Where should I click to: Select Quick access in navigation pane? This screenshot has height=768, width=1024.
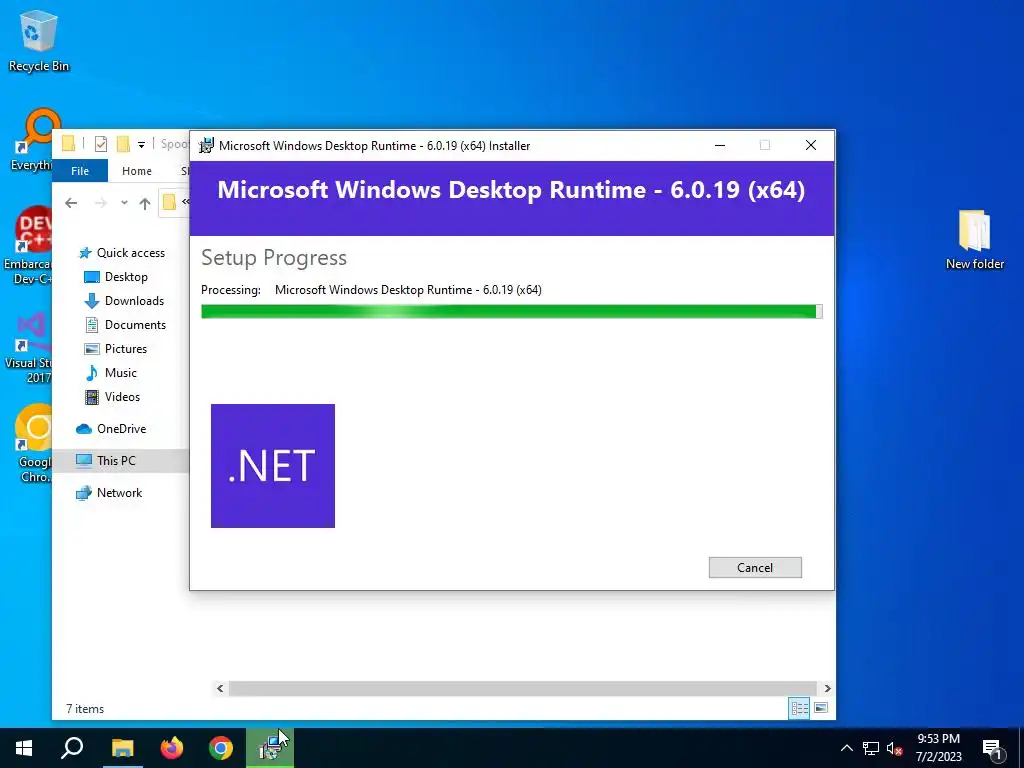(x=121, y=253)
